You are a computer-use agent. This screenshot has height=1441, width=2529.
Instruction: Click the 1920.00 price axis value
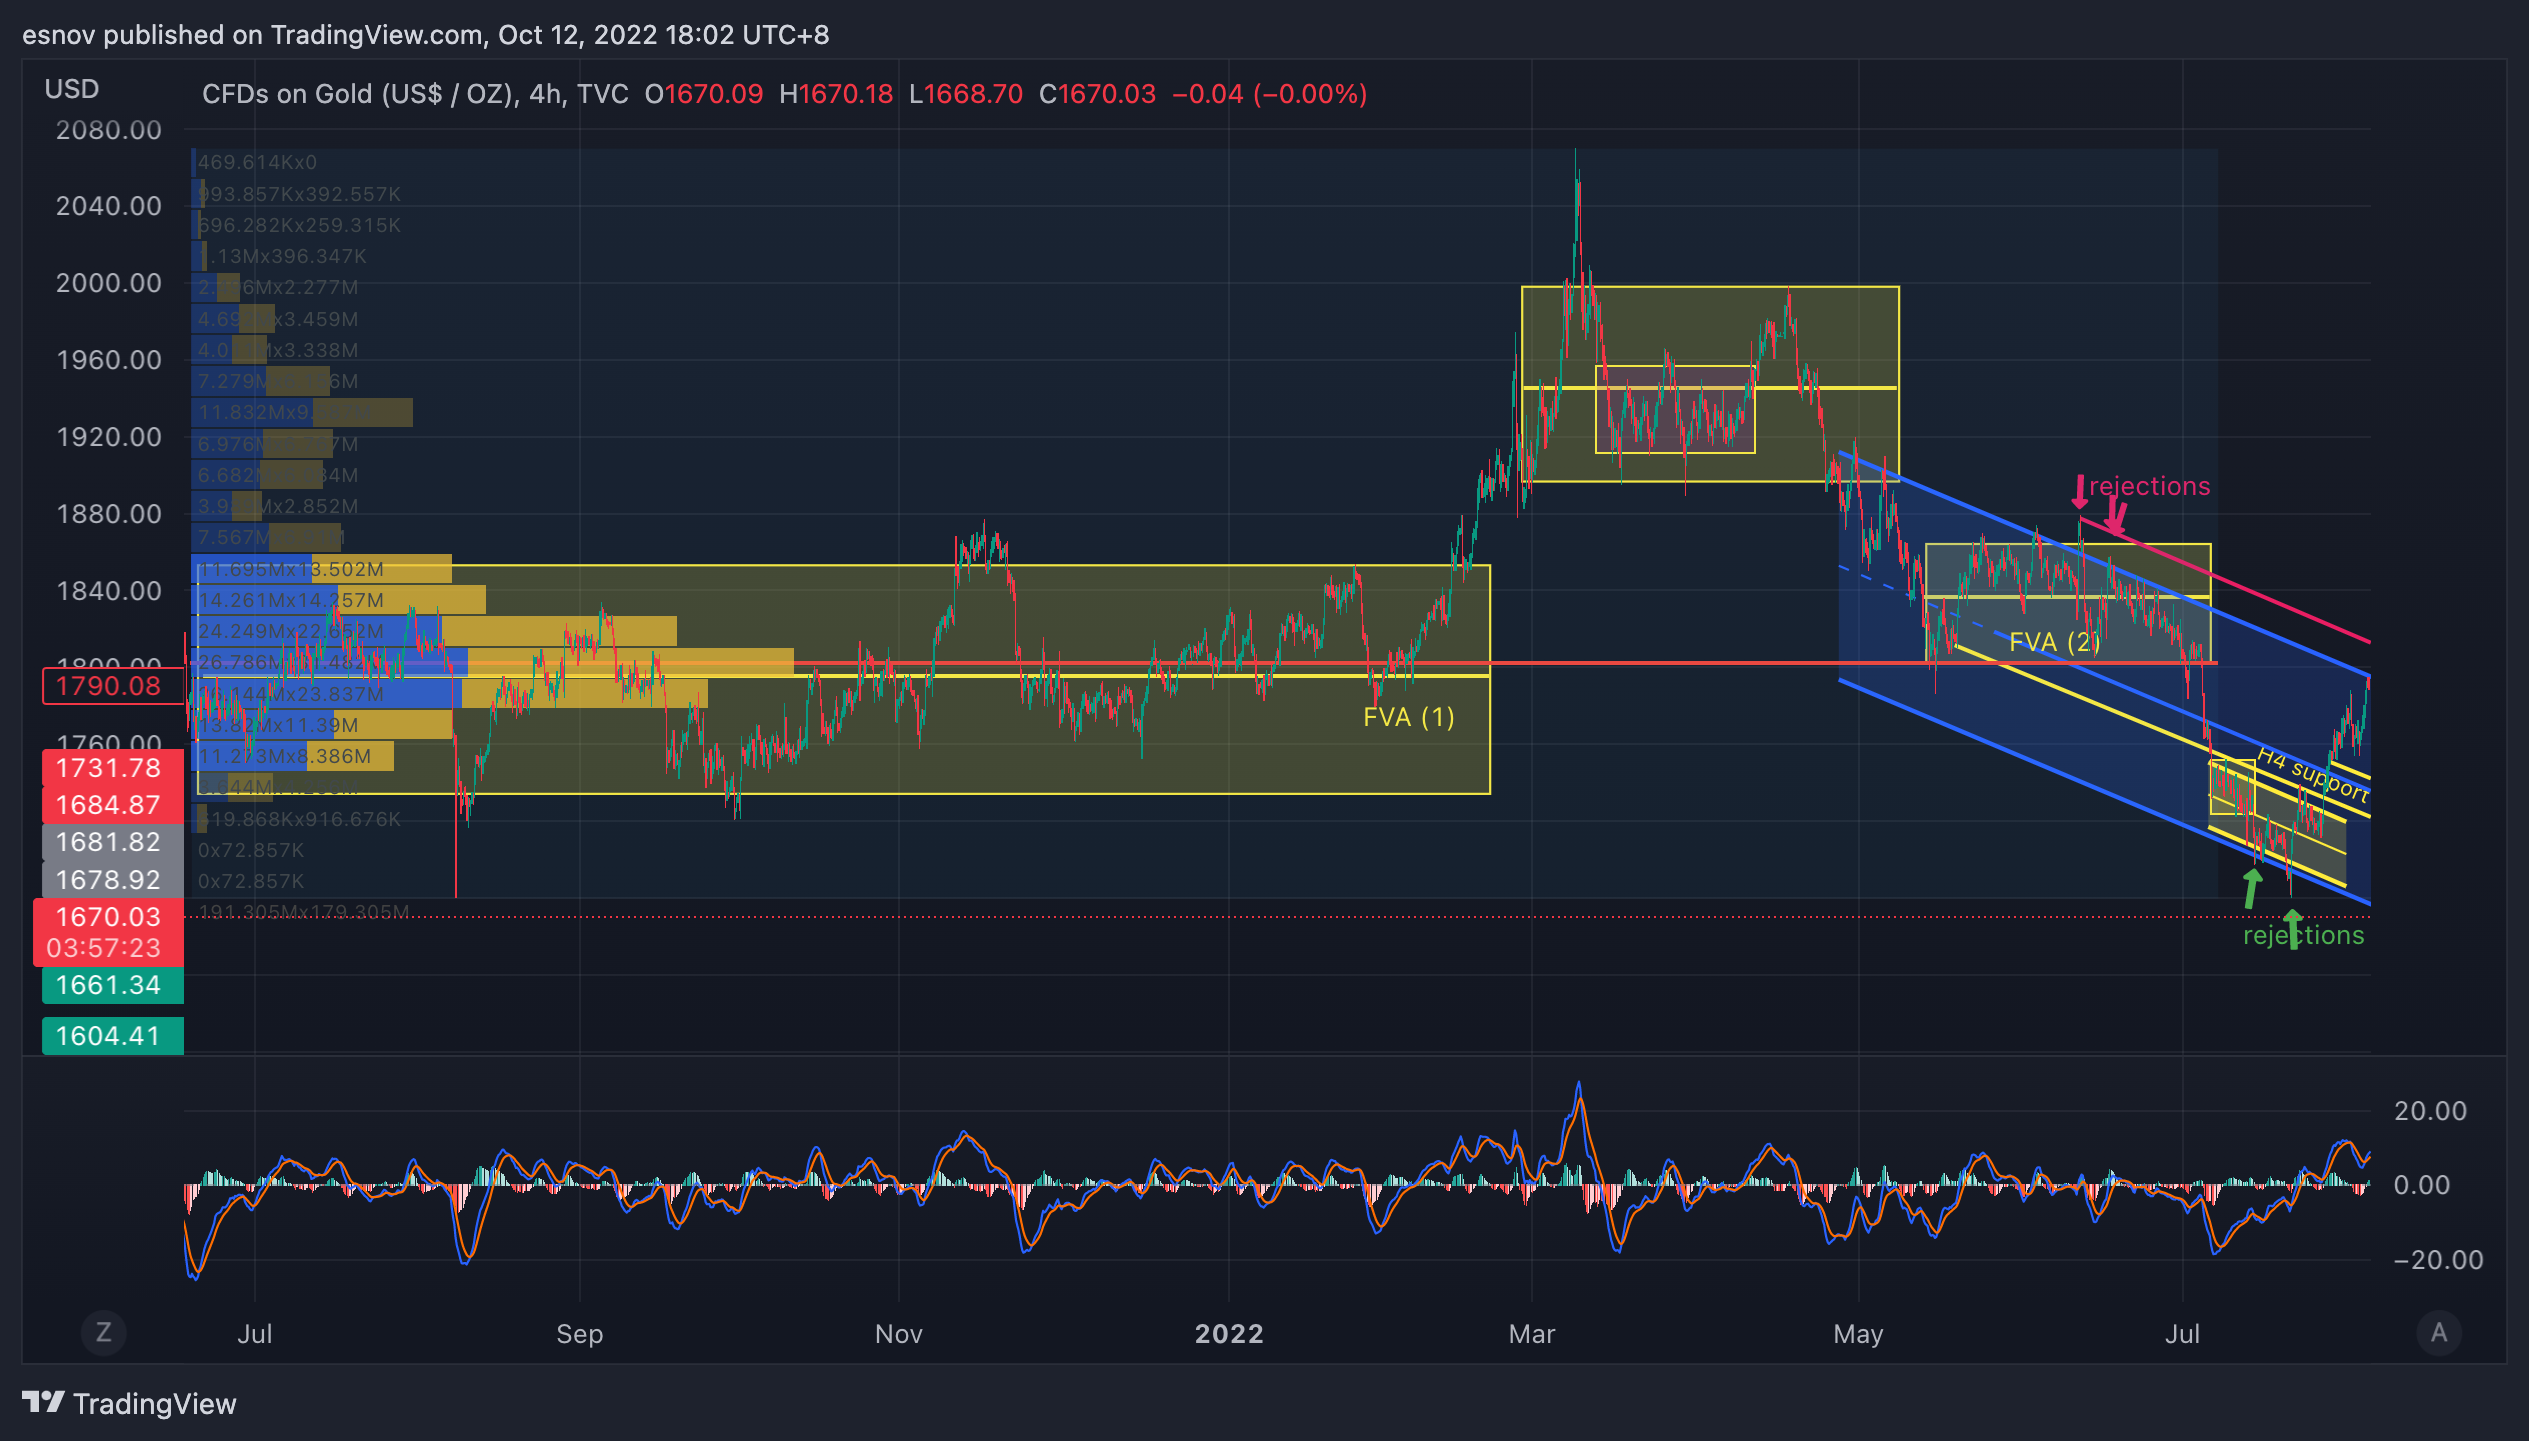(x=109, y=437)
